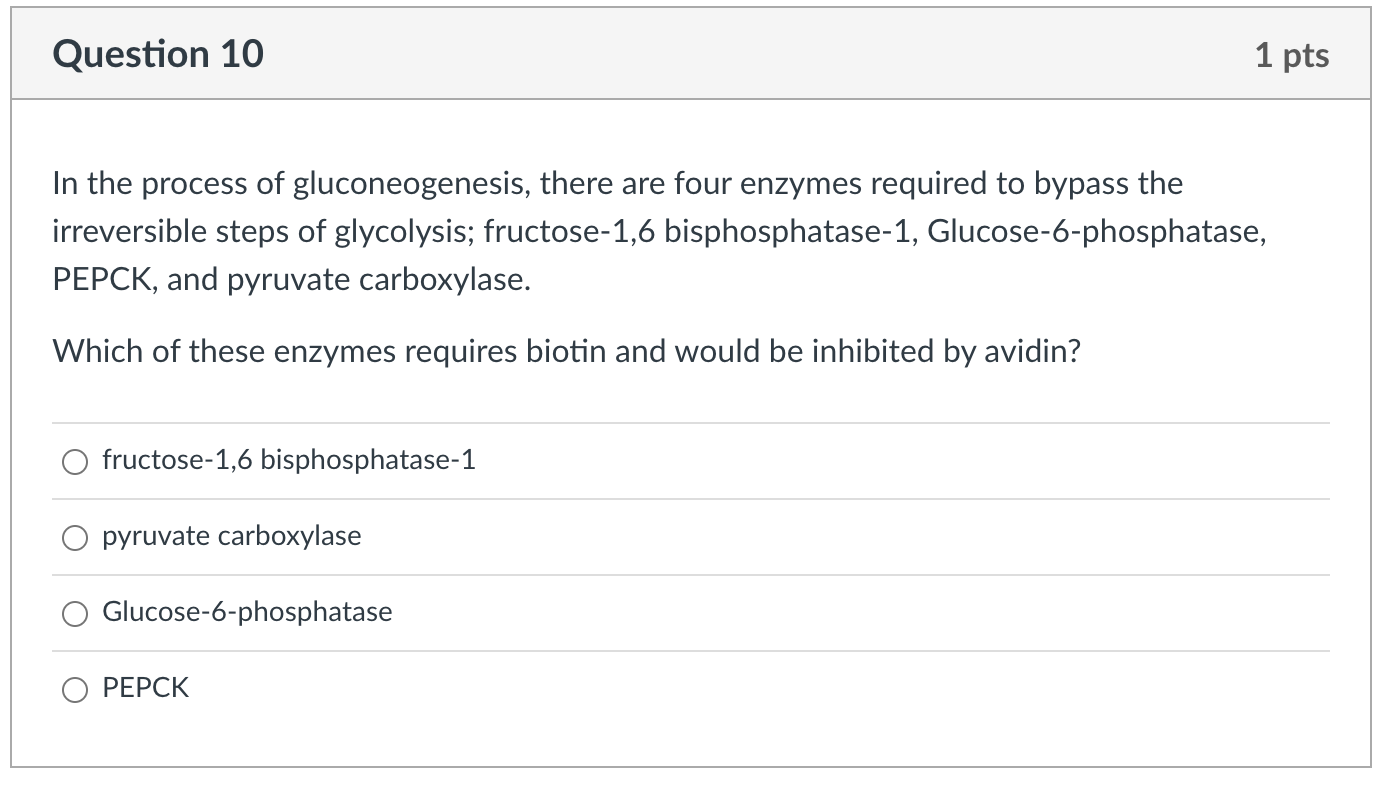Click the word irreversible in the paragraph
Viewport: 1396px width, 786px height.
pos(119,232)
